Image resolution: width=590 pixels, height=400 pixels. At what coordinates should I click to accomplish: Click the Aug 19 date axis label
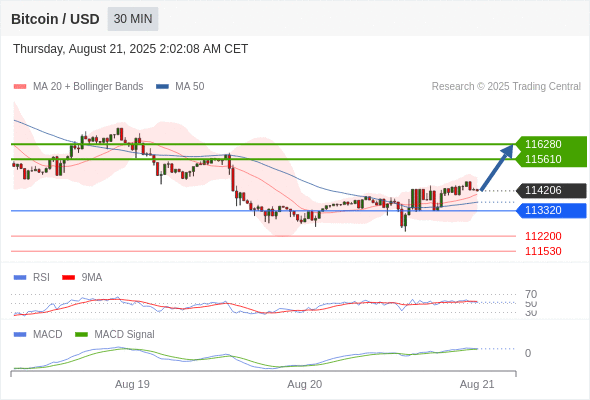pos(132,384)
